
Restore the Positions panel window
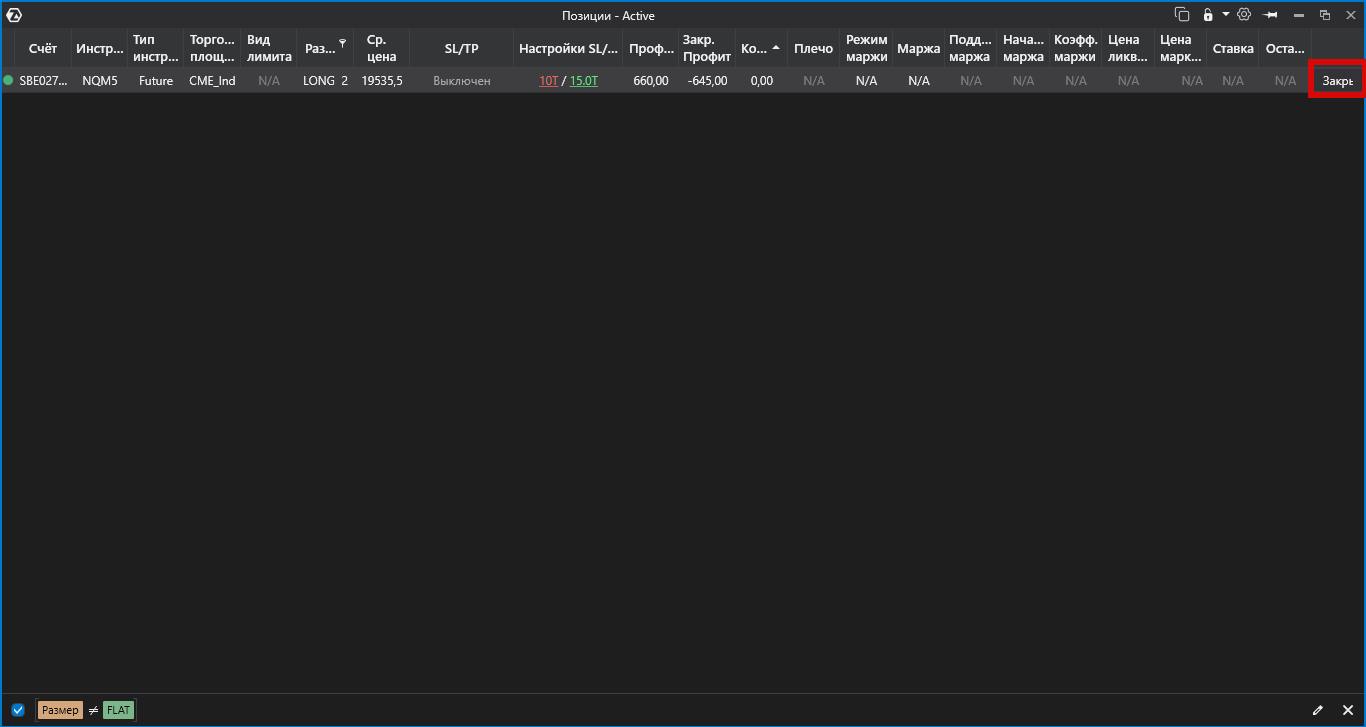(1325, 15)
